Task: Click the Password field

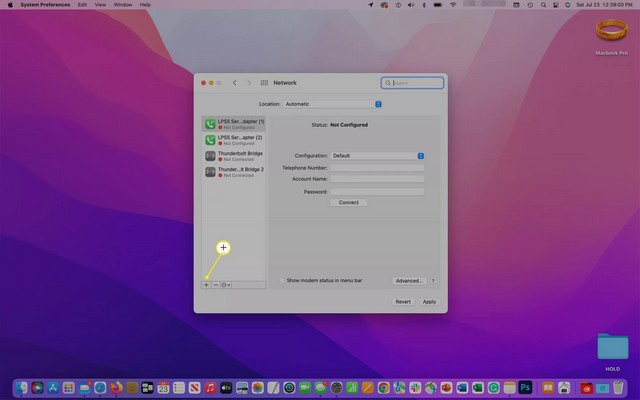Action: (x=377, y=191)
